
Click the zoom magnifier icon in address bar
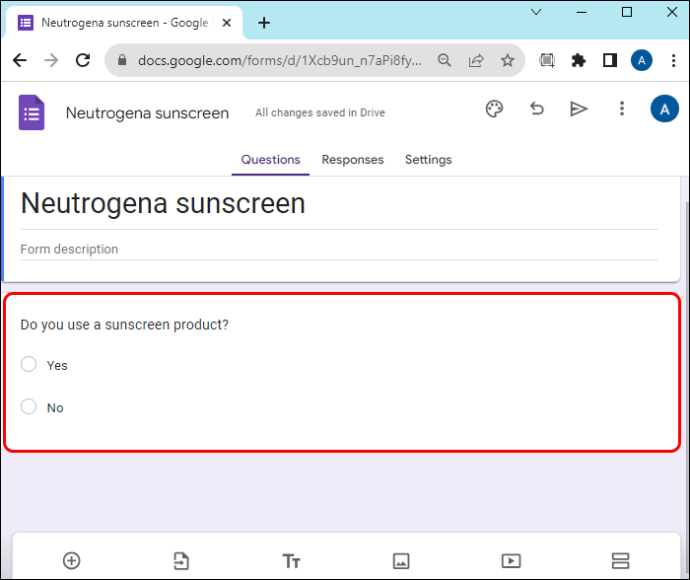(x=444, y=60)
